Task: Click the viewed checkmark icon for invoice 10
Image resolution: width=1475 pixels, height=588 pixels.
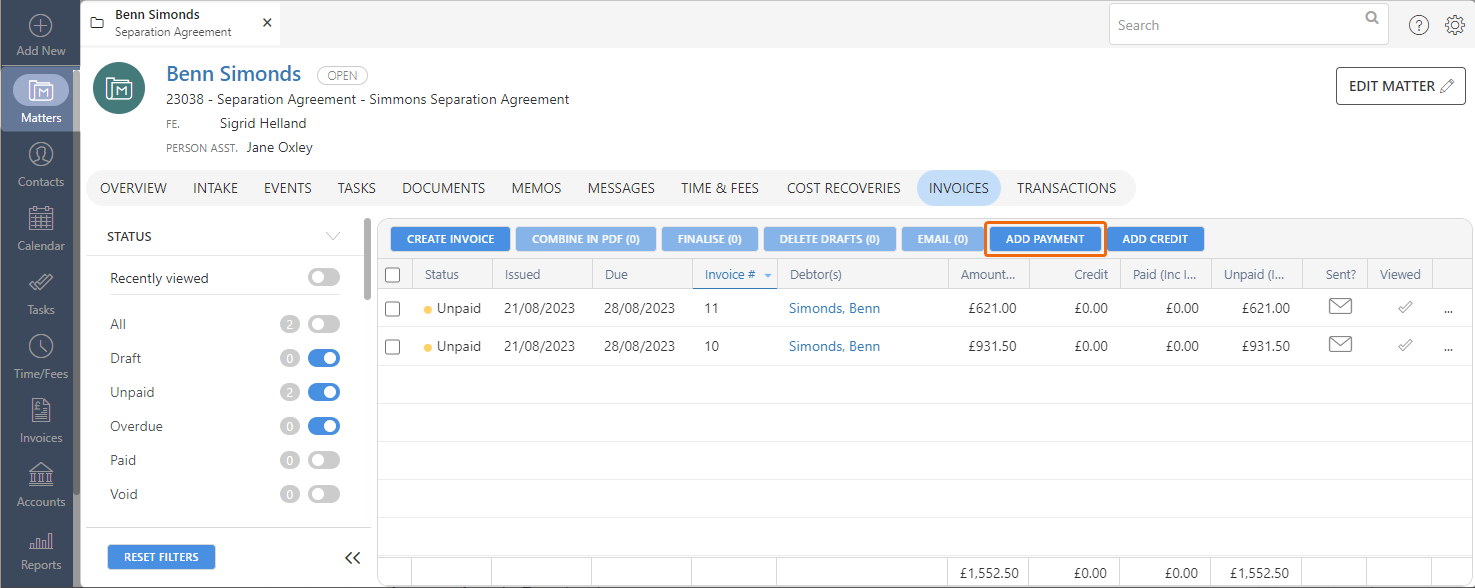Action: pyautogui.click(x=1405, y=346)
